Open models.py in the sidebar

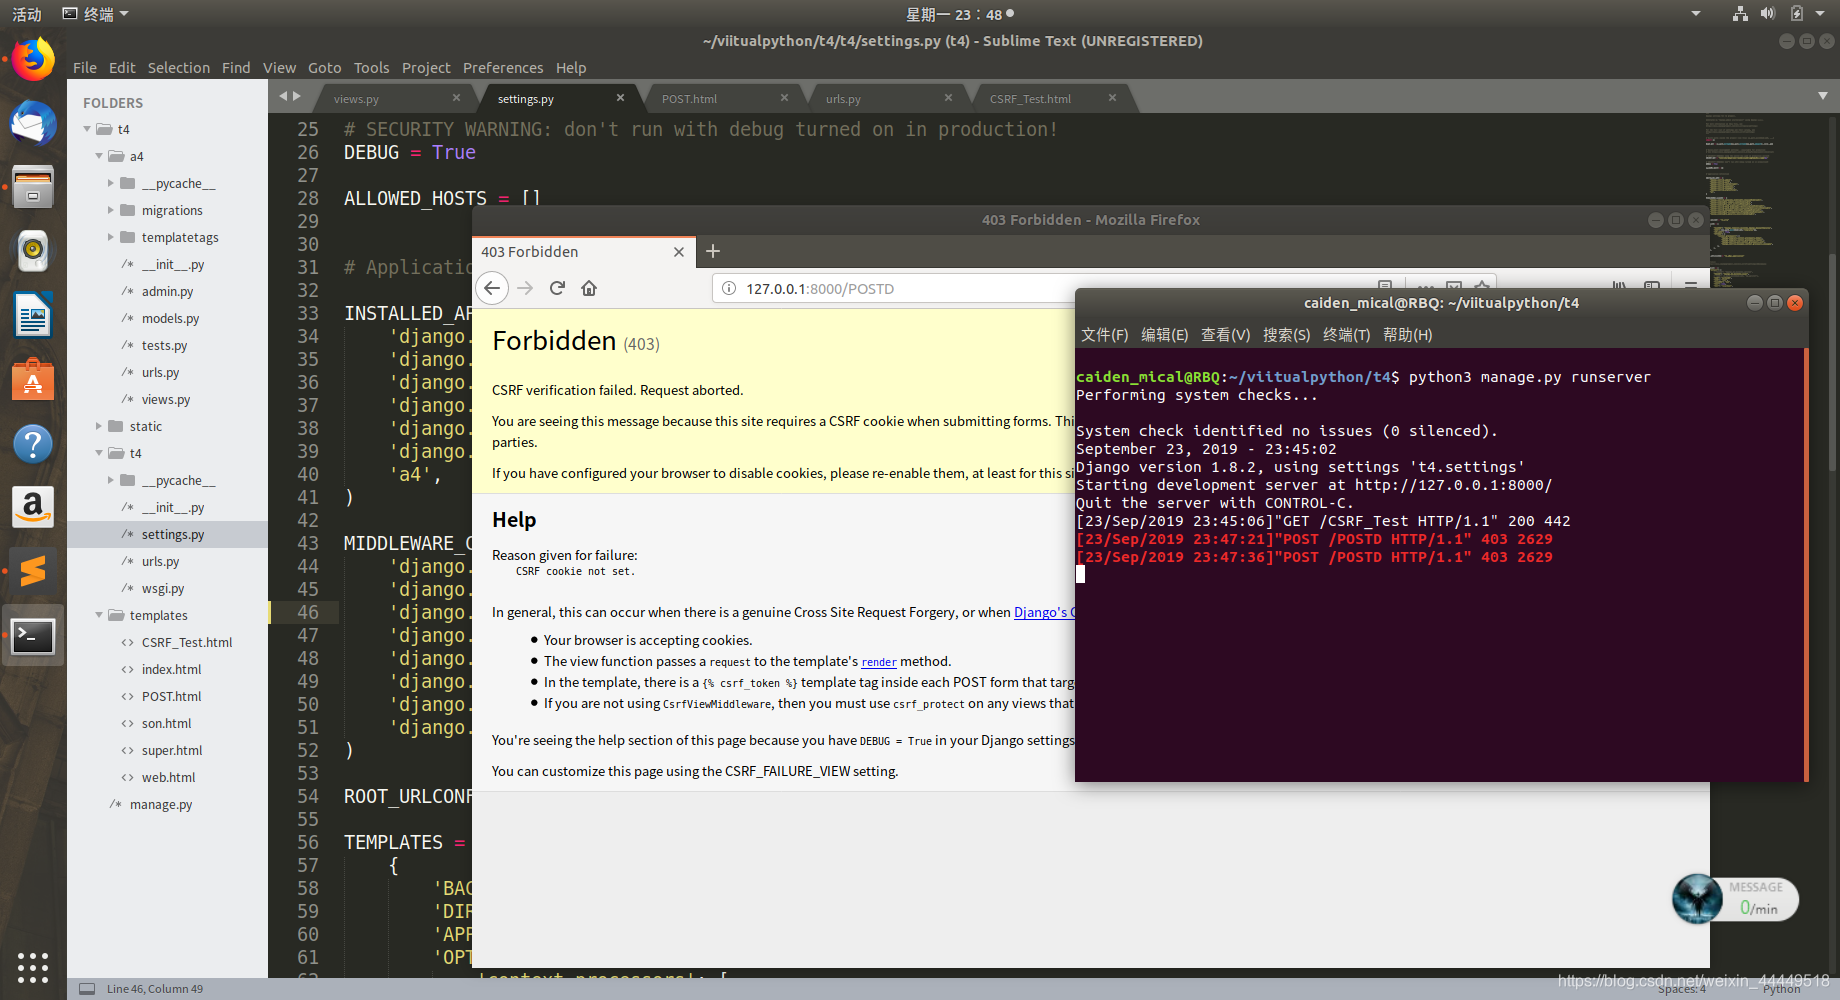pyautogui.click(x=170, y=318)
